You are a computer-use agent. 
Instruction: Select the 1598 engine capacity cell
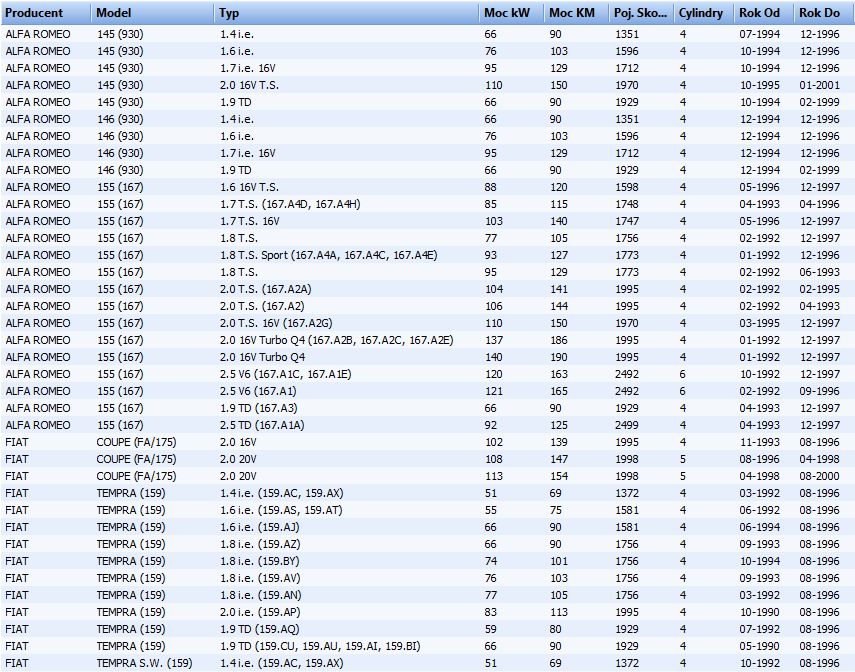(x=627, y=187)
